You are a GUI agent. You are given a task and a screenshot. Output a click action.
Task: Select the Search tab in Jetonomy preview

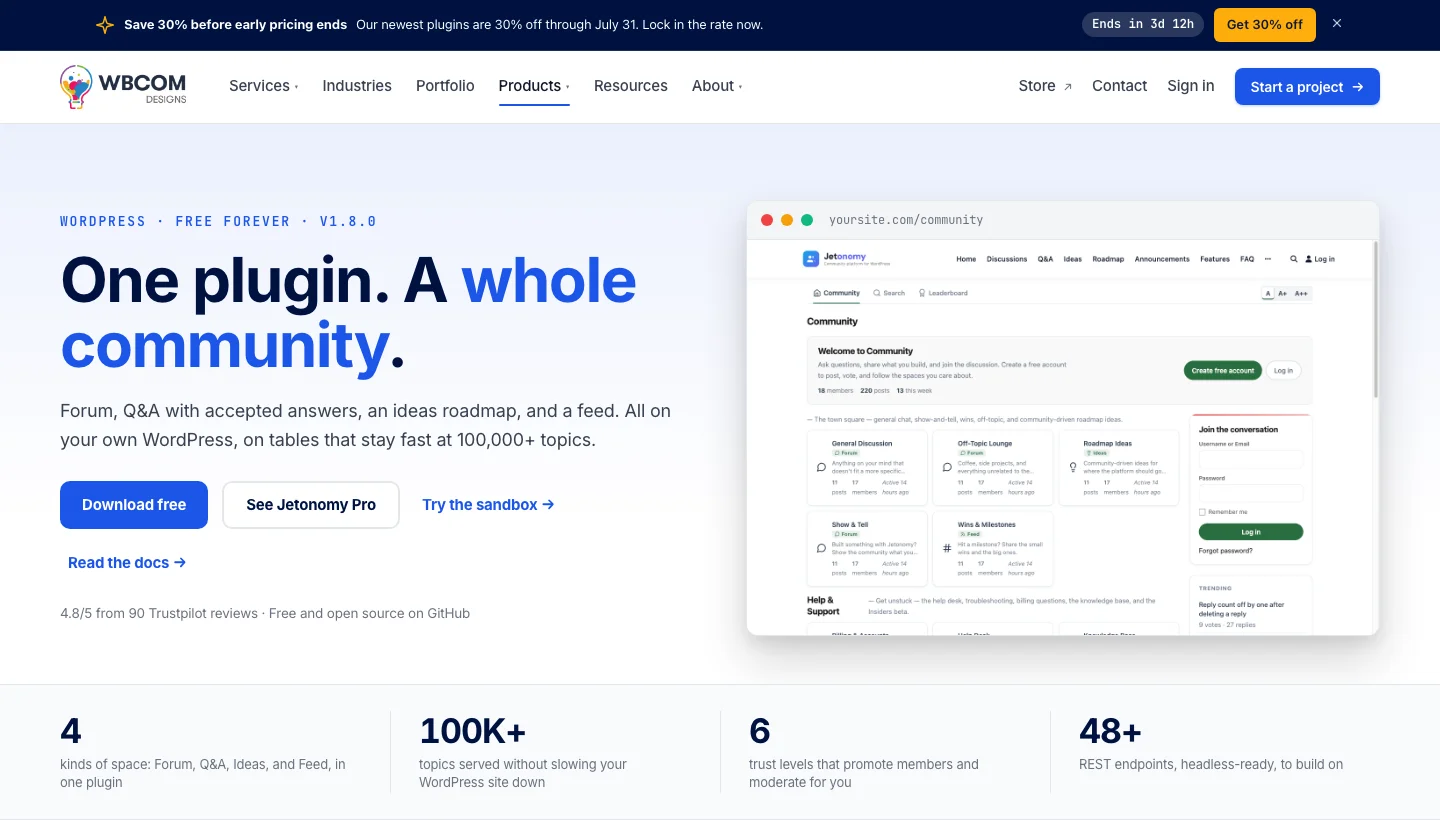point(889,293)
